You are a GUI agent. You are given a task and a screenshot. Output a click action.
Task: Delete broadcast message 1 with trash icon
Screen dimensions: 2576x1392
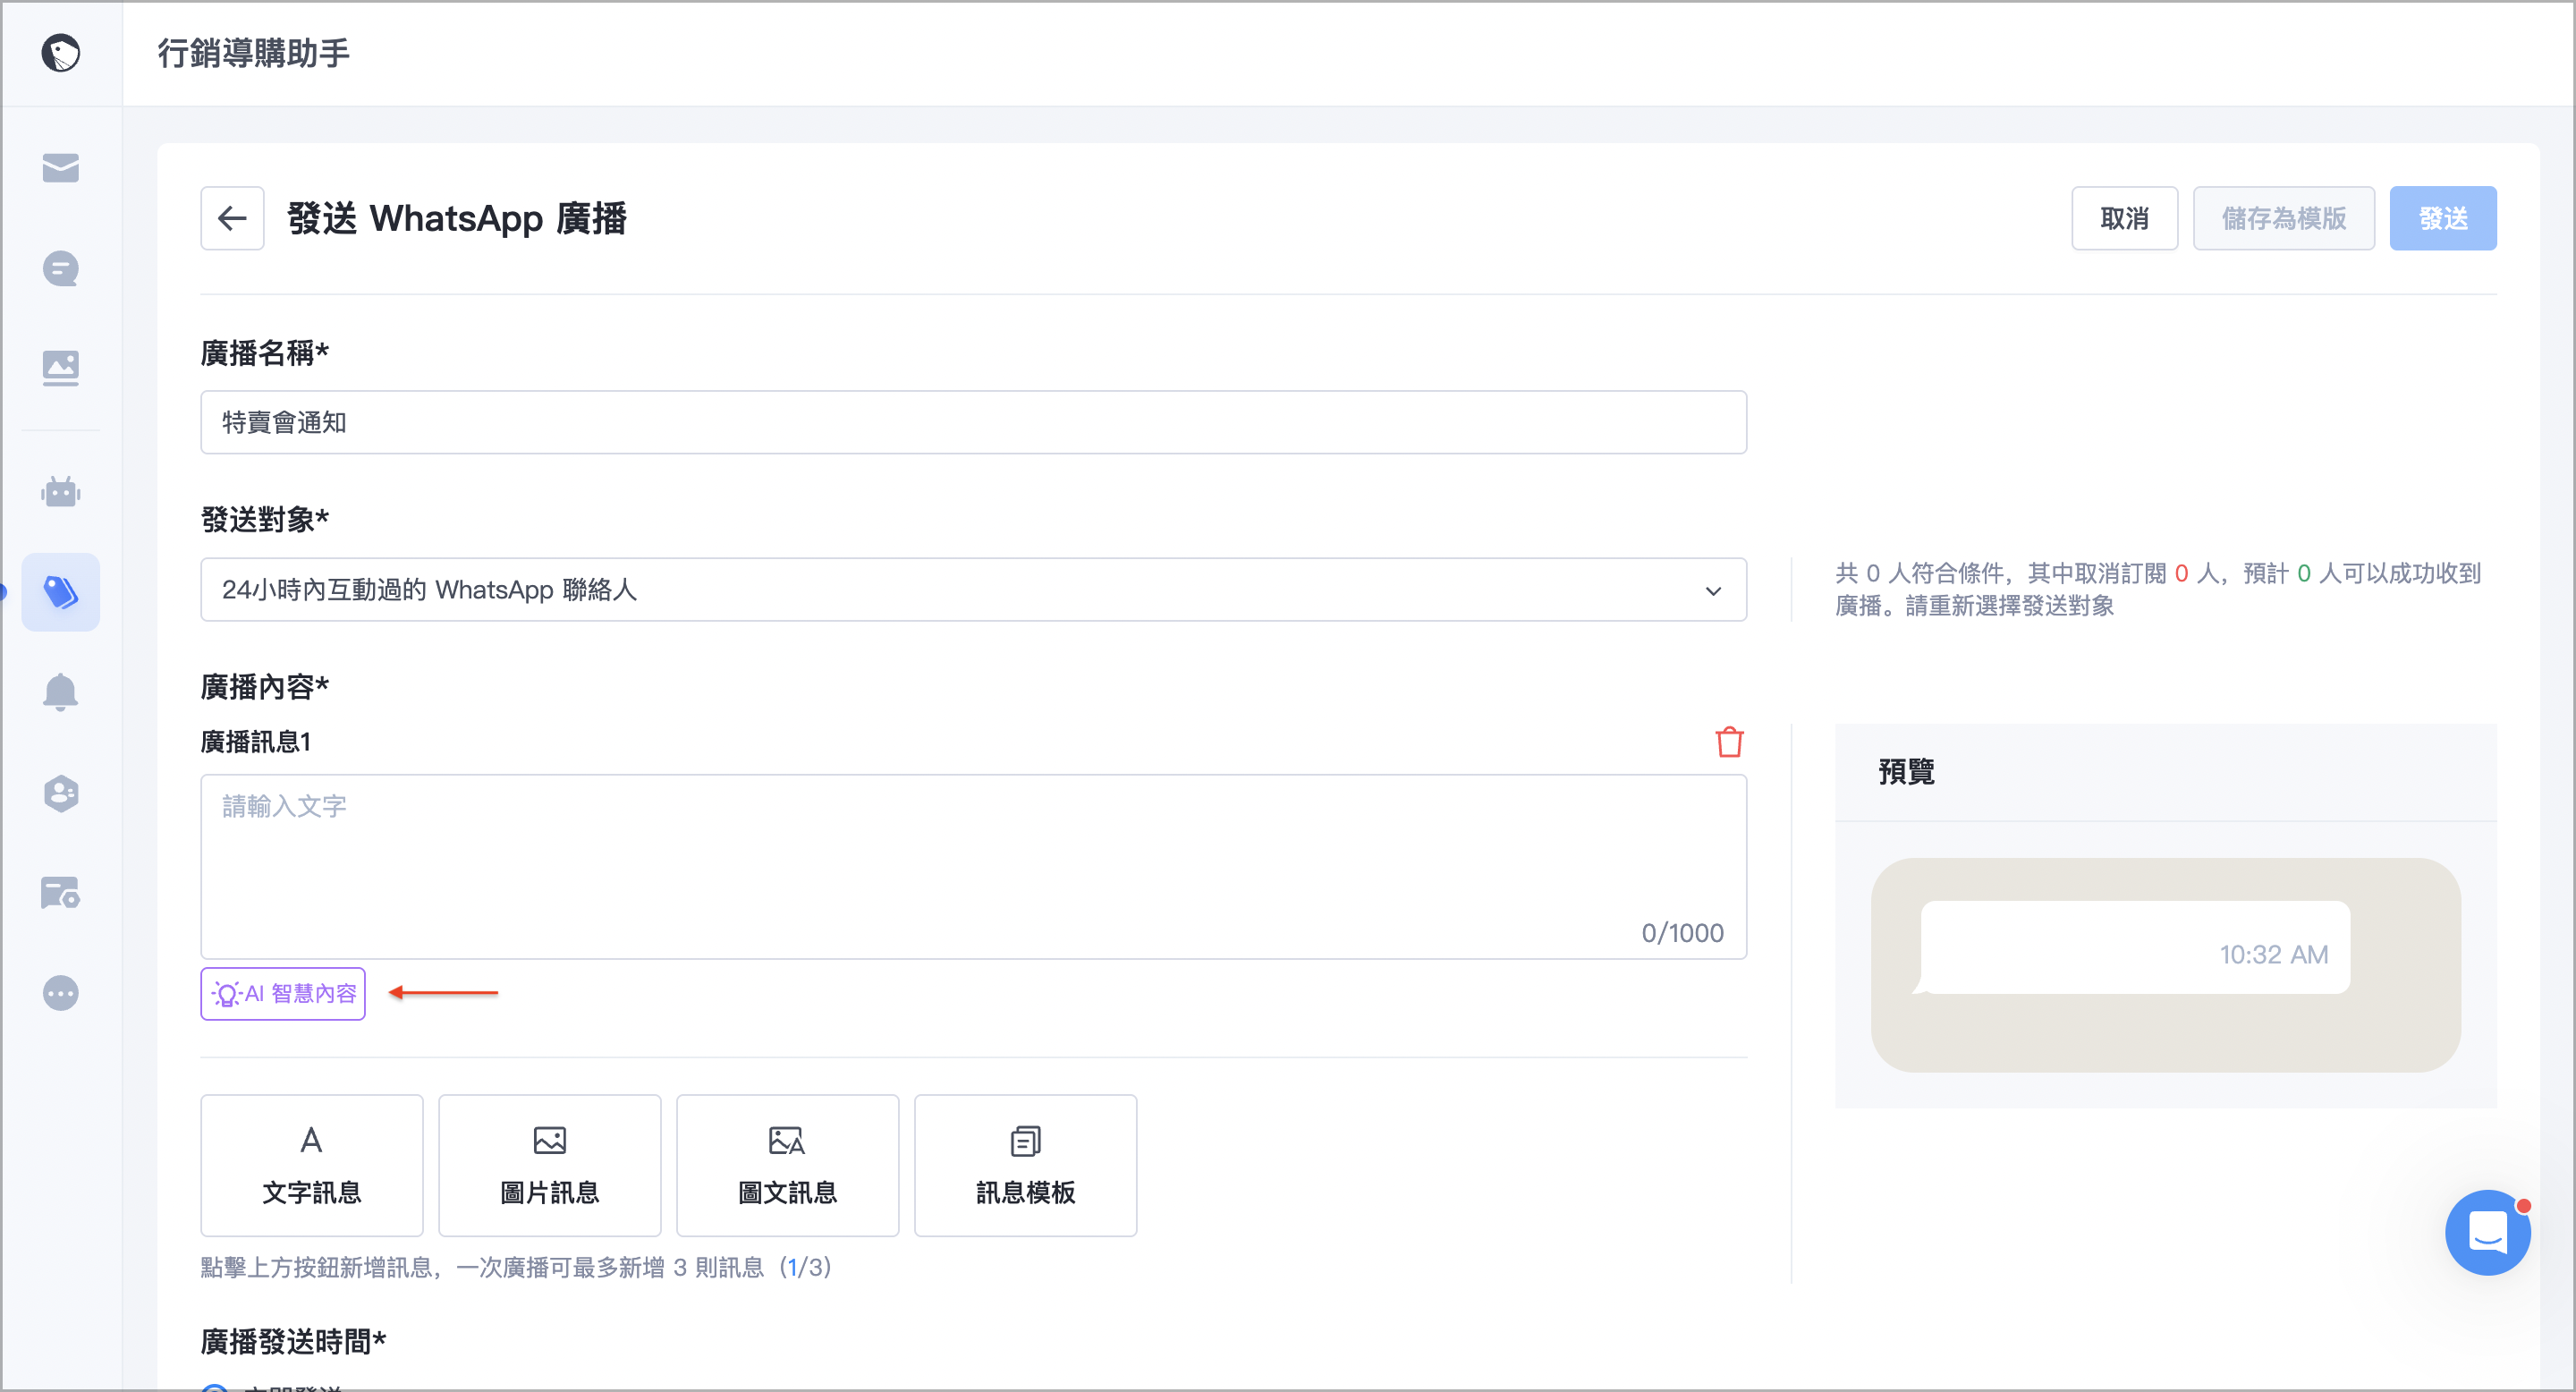click(x=1729, y=742)
